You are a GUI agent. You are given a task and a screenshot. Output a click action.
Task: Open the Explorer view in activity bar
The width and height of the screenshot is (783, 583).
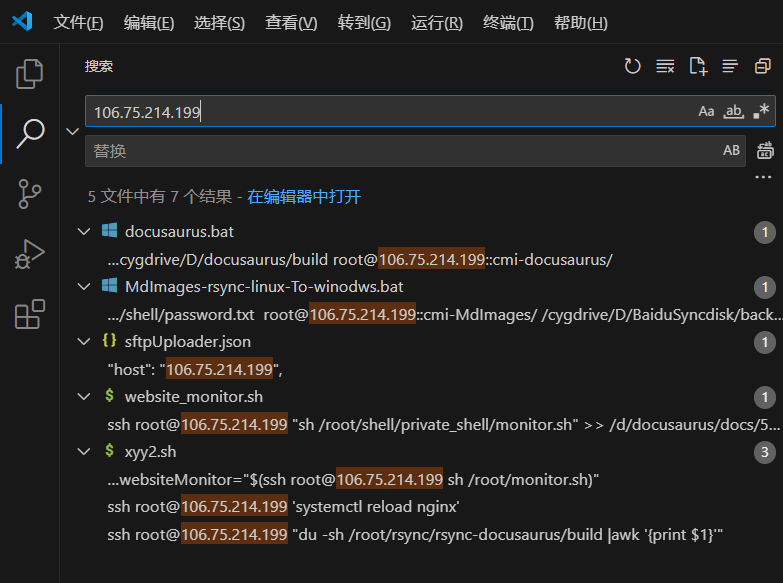pyautogui.click(x=29, y=74)
